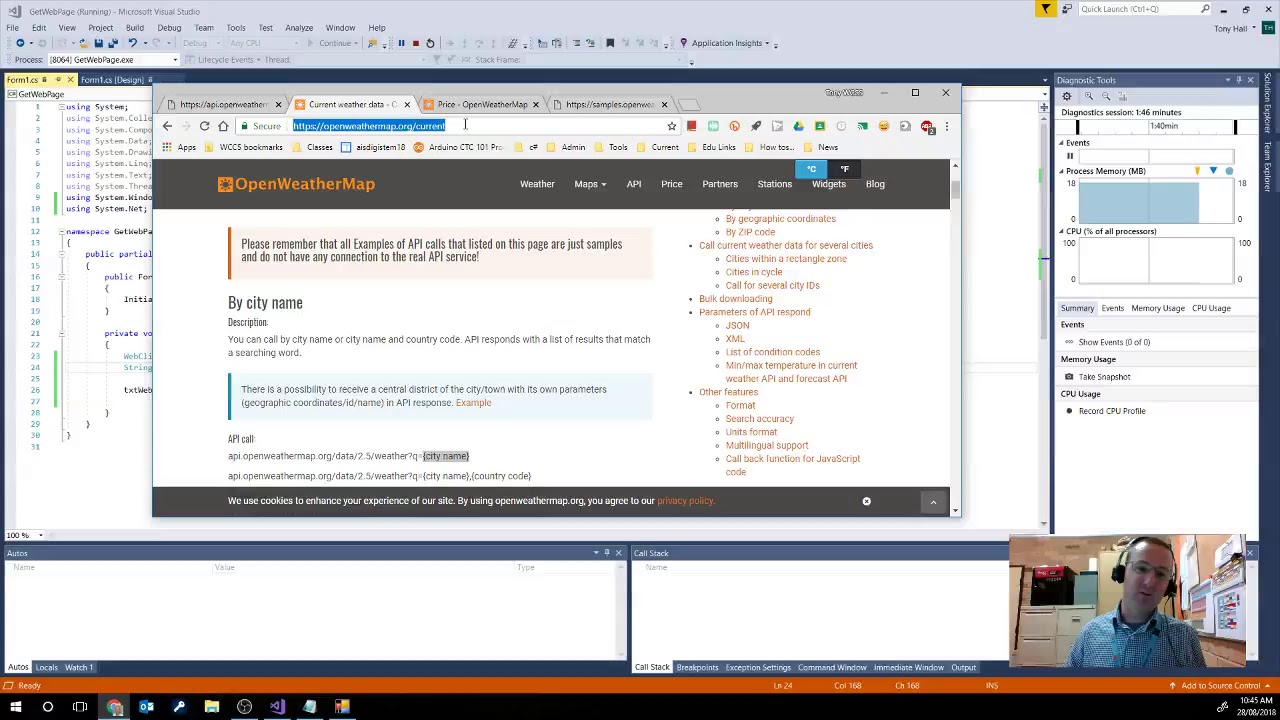Screen dimensions: 1280x720
Task: Open Locals tab at bottom
Action: pos(47,668)
